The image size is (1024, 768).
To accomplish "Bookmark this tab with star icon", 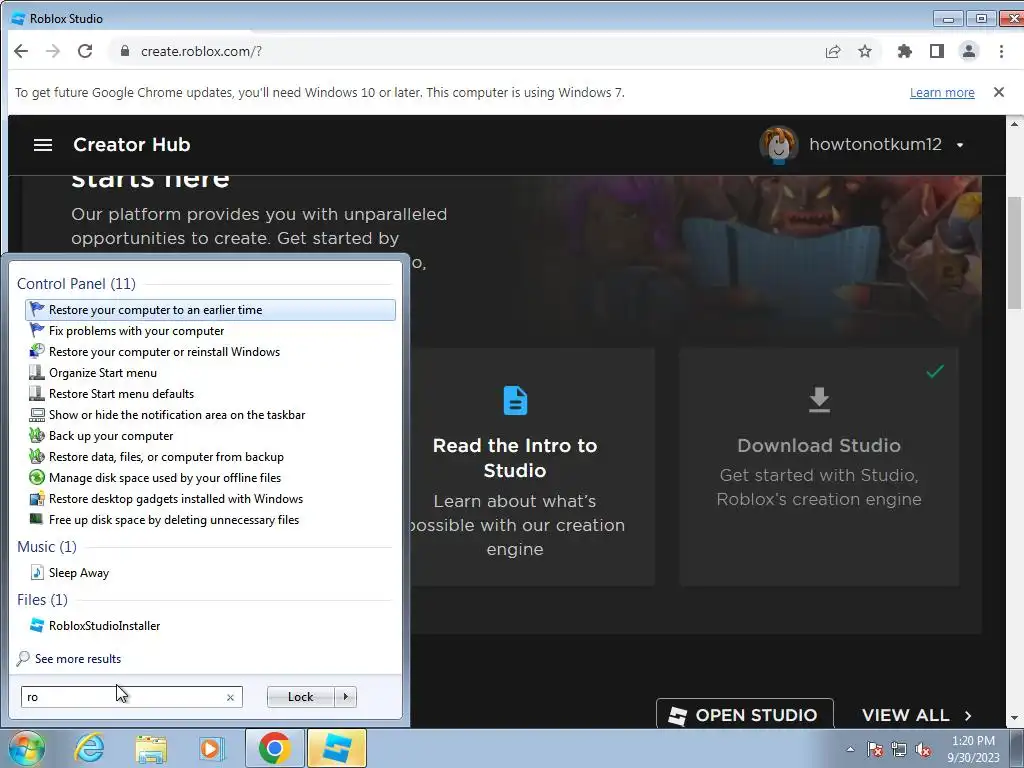I will [x=865, y=51].
